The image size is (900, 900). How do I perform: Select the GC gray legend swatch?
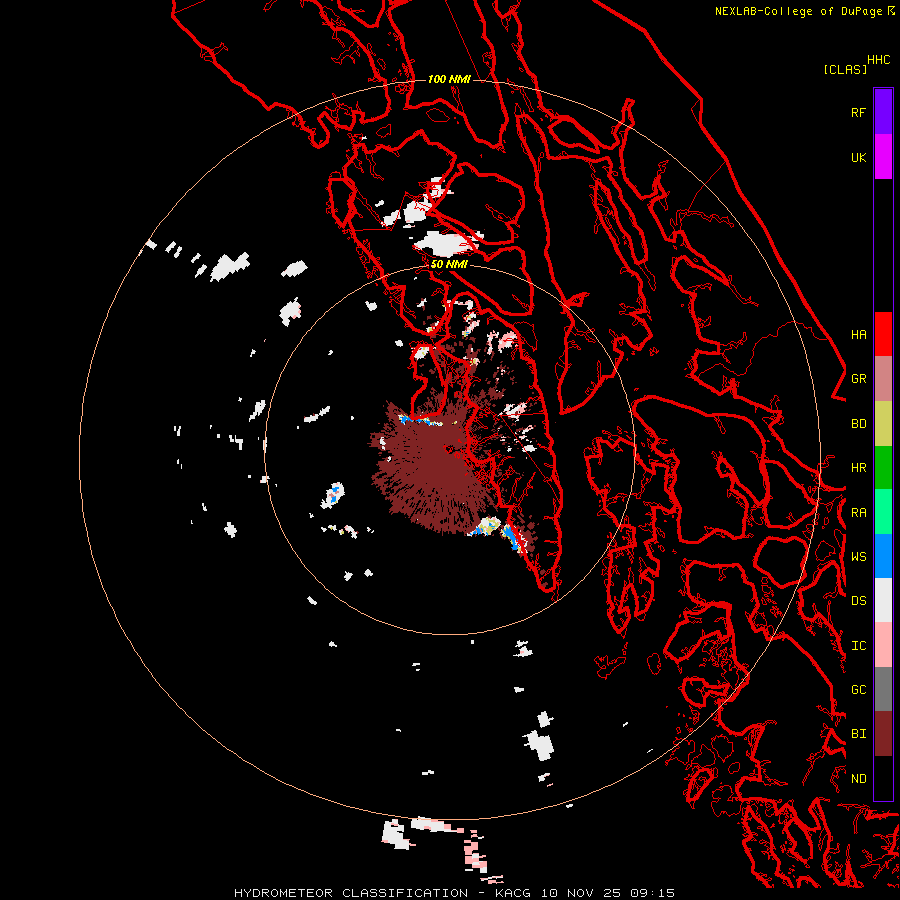pos(883,689)
